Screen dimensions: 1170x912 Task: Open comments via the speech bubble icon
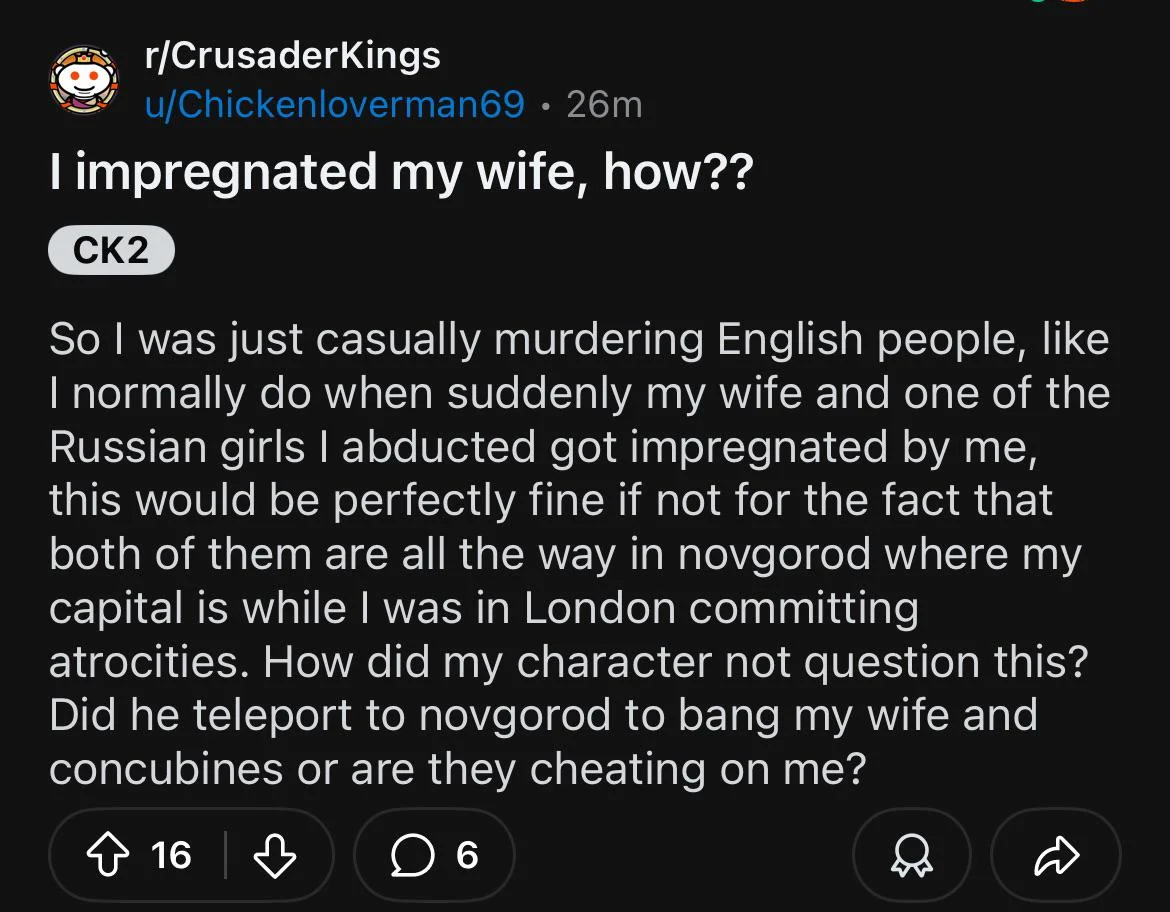pos(413,855)
